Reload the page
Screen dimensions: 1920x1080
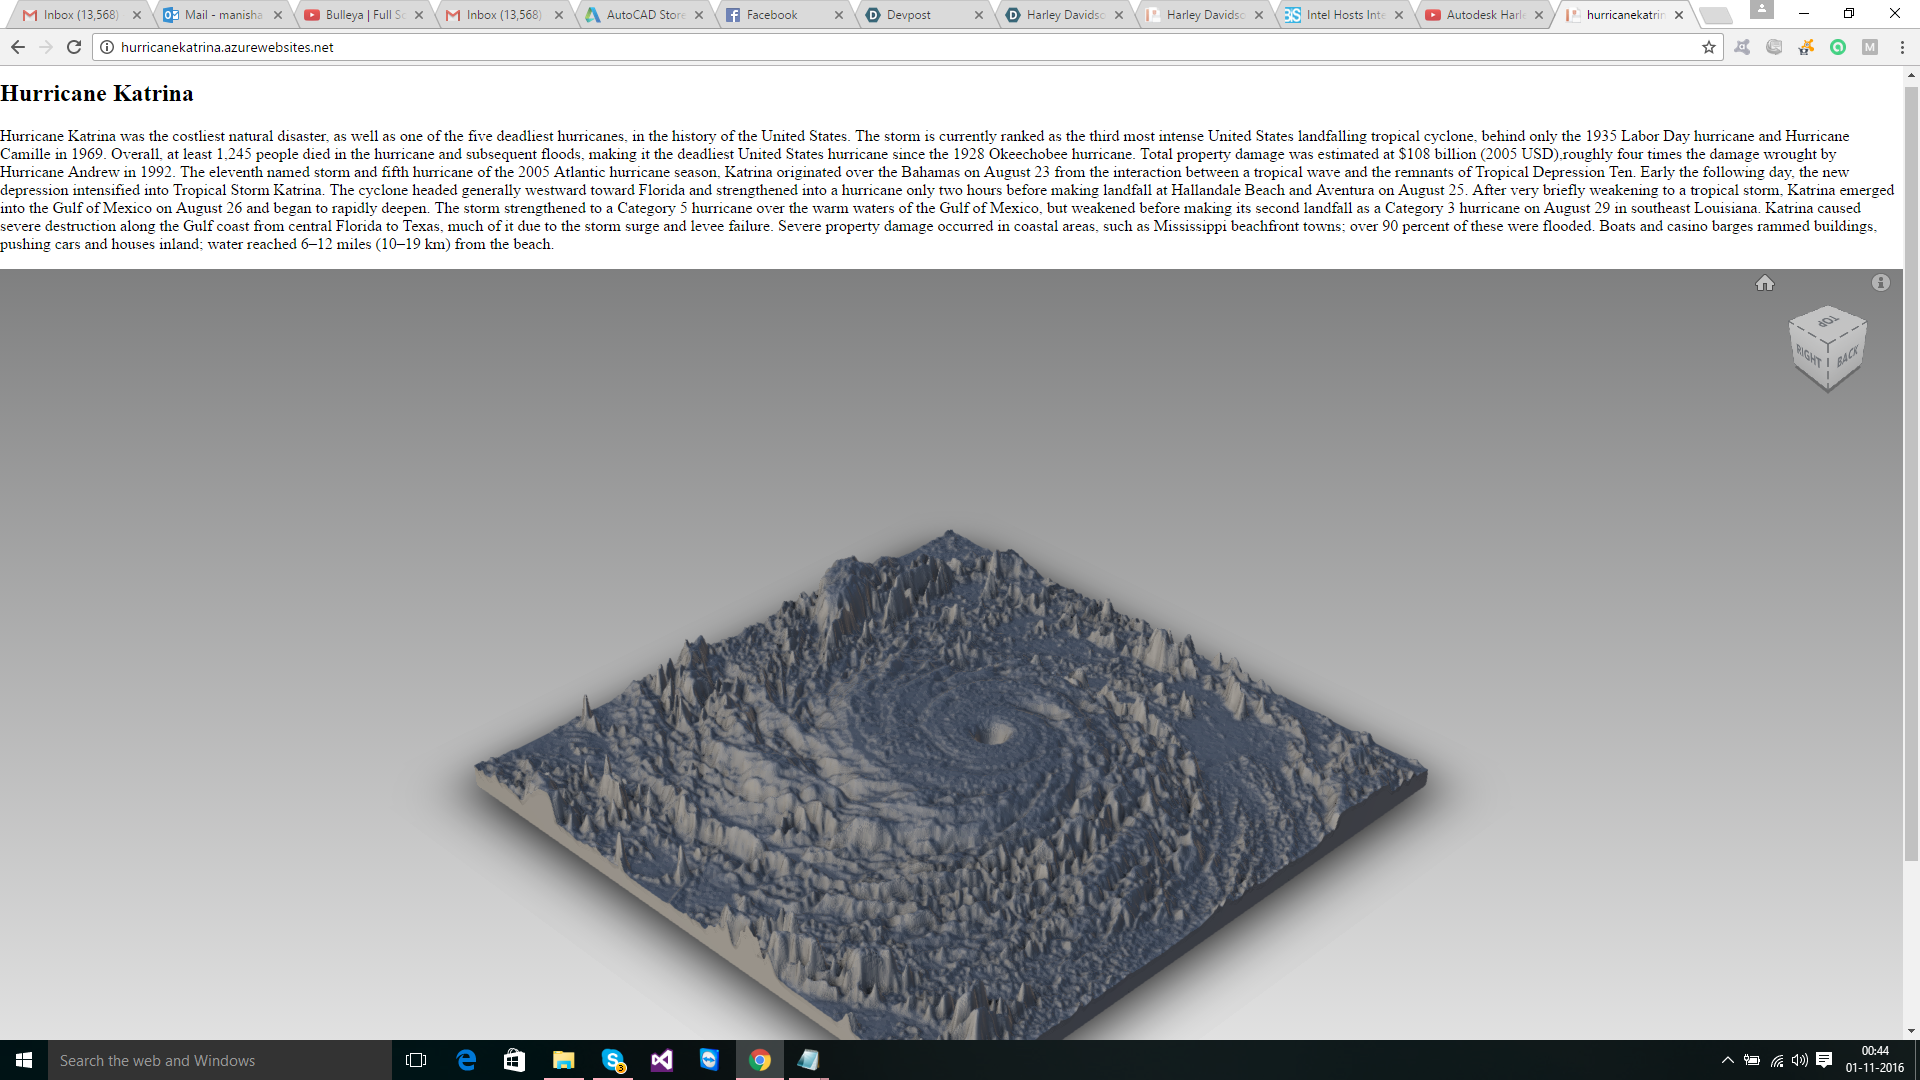pos(74,47)
